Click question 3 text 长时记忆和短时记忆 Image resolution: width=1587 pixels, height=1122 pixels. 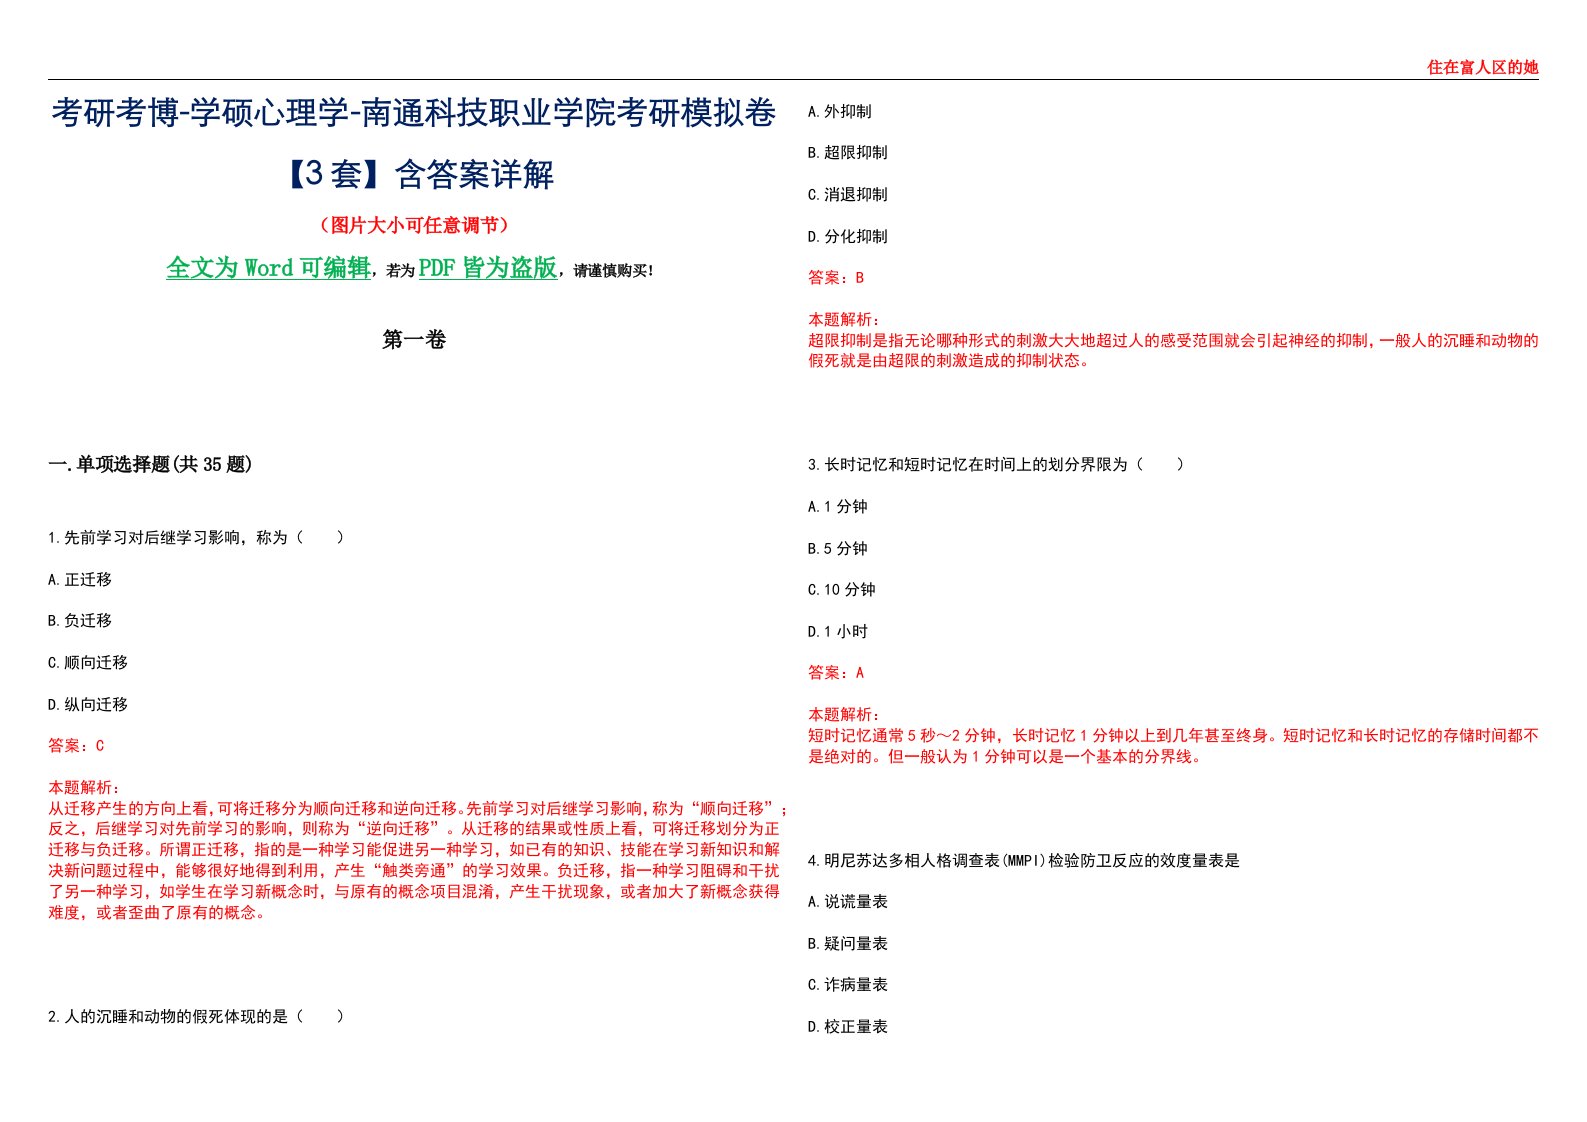pyautogui.click(x=996, y=465)
